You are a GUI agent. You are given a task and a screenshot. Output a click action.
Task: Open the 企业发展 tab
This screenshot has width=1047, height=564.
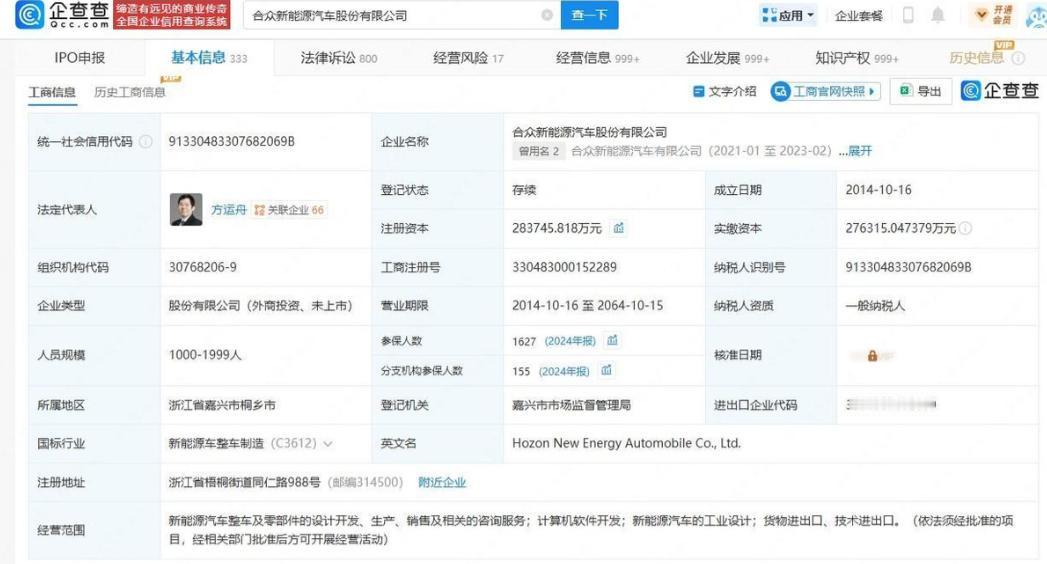[727, 58]
